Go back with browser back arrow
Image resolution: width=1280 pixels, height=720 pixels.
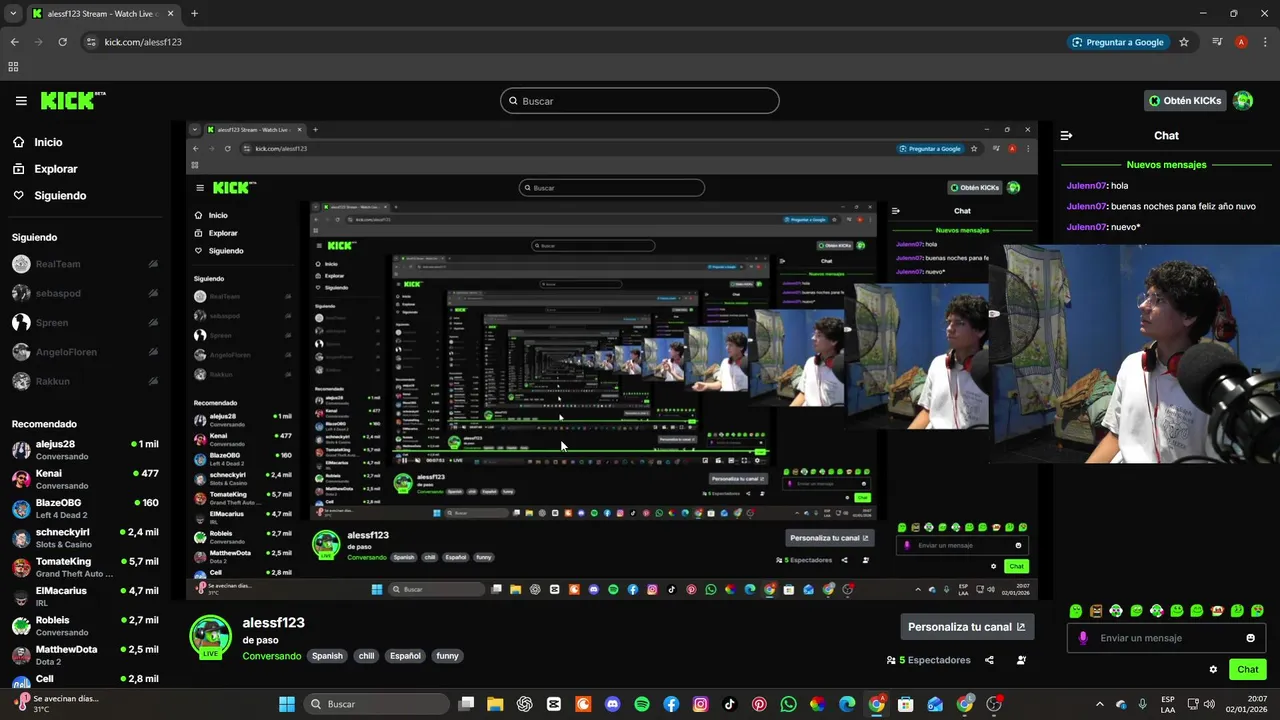coord(14,42)
